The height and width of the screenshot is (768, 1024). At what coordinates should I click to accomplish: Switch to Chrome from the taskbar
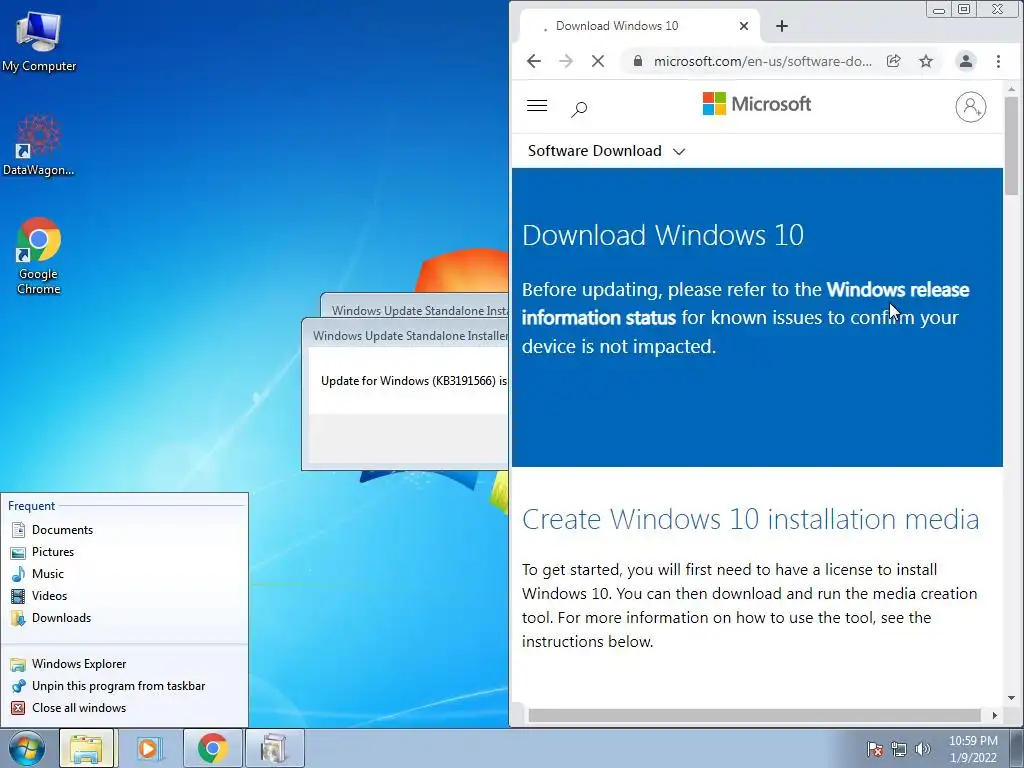(x=212, y=749)
